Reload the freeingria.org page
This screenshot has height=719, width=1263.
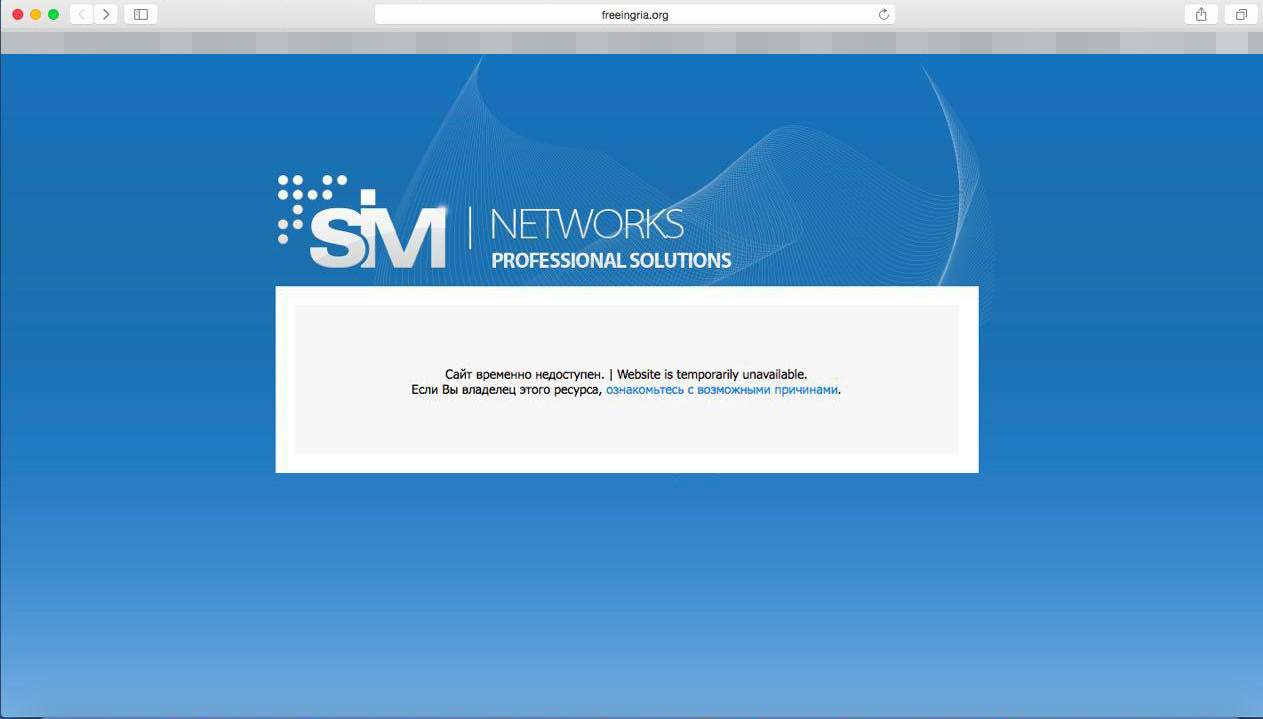coord(883,14)
